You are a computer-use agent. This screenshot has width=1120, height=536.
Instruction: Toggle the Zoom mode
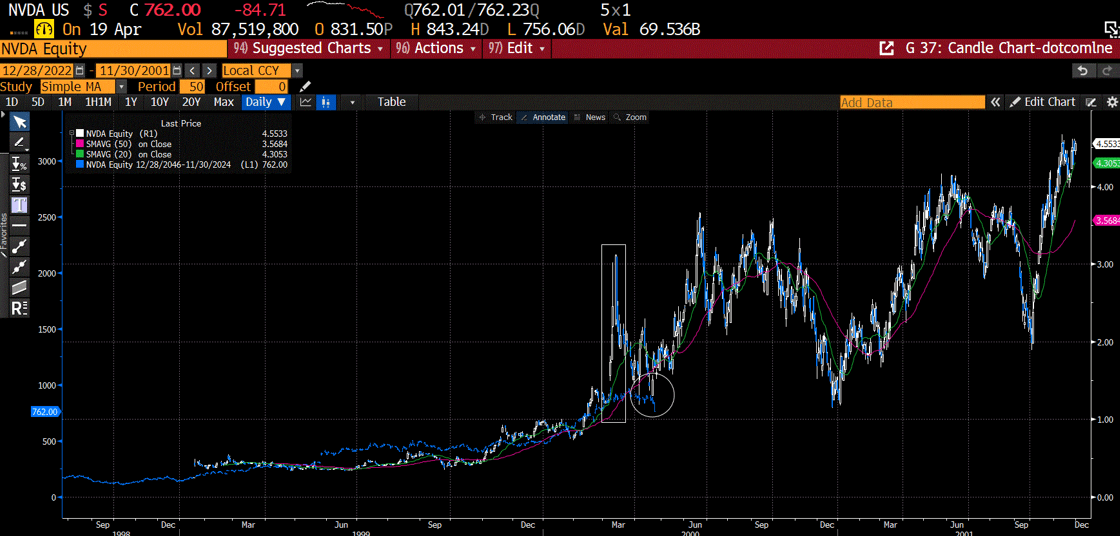629,117
